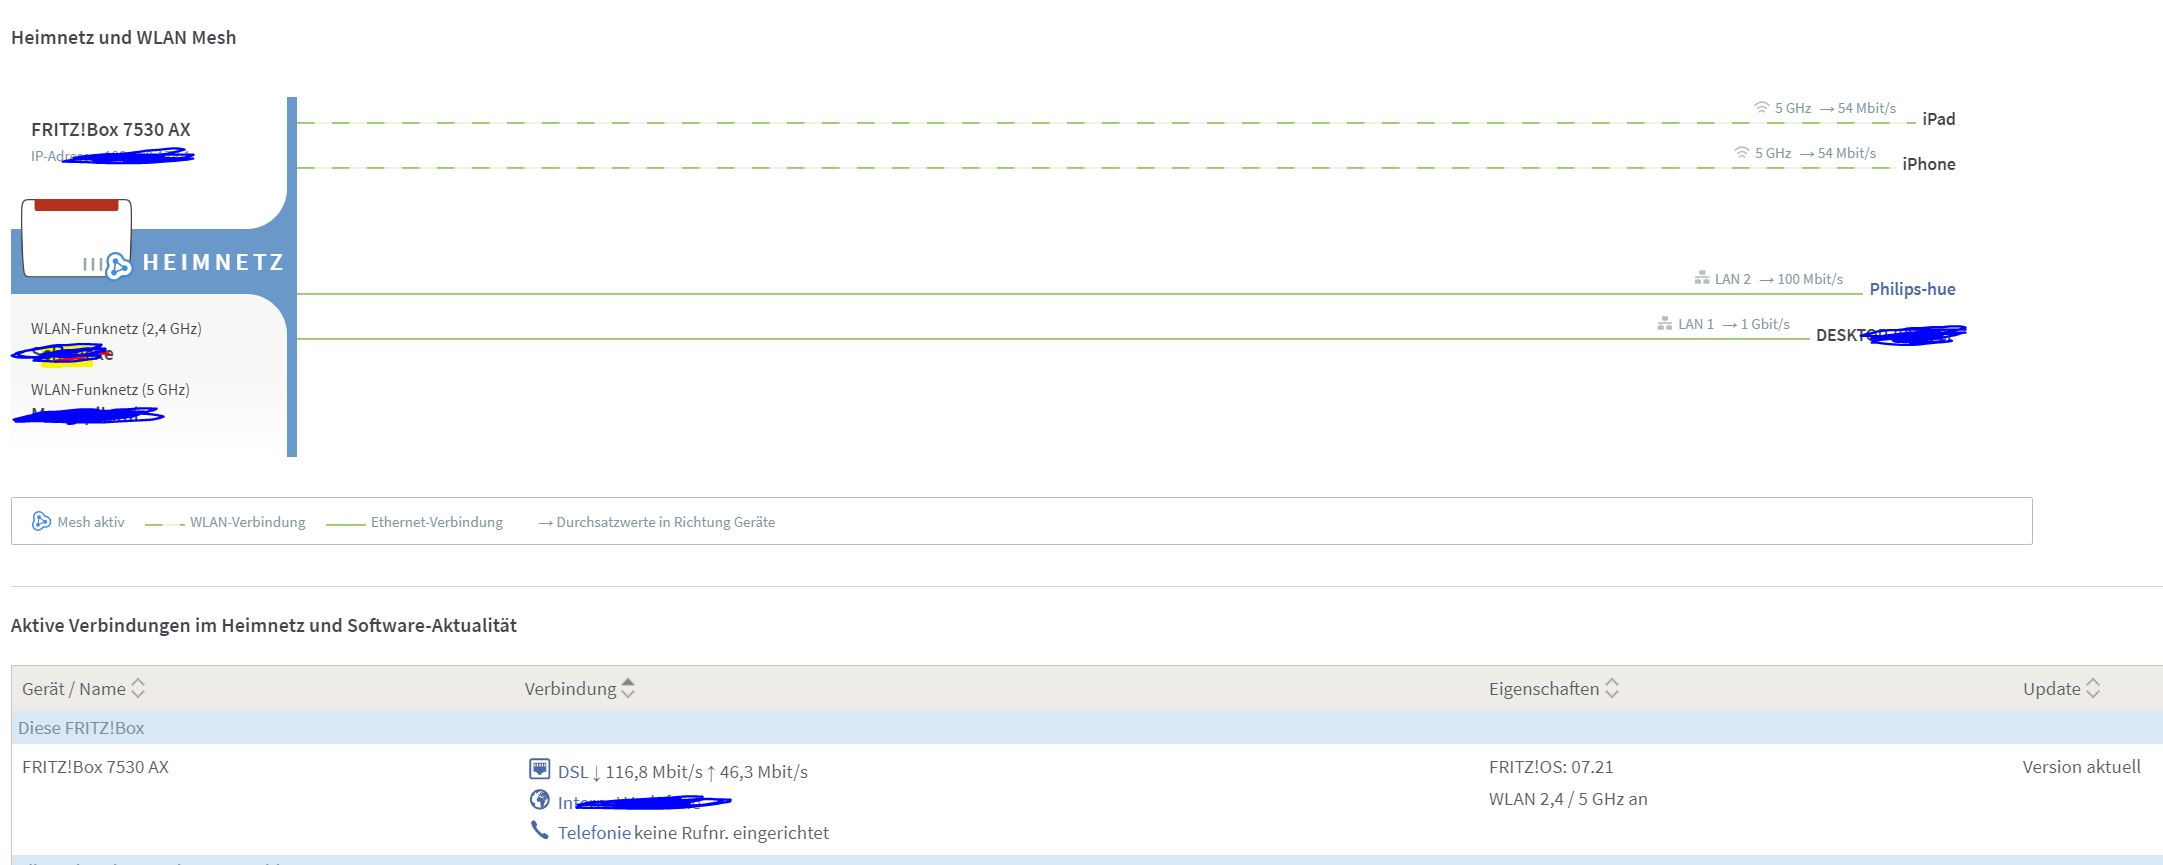
Task: Sort table by Gerät / Name
Action: pos(84,688)
